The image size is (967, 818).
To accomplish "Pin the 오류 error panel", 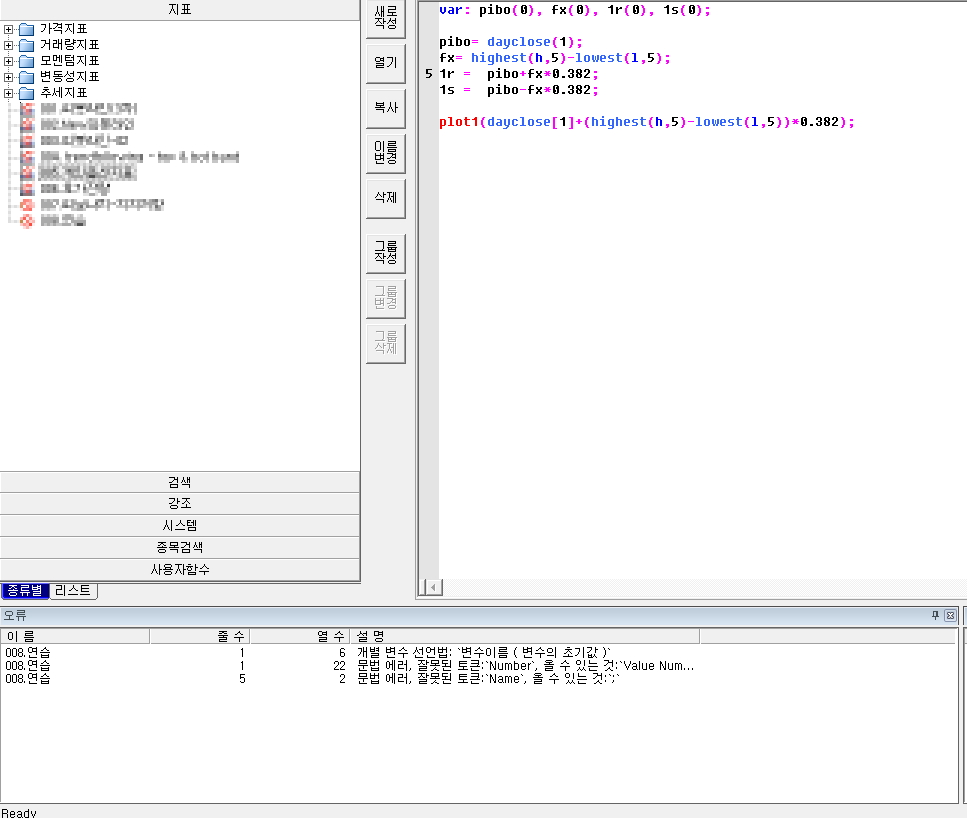I will pos(936,615).
